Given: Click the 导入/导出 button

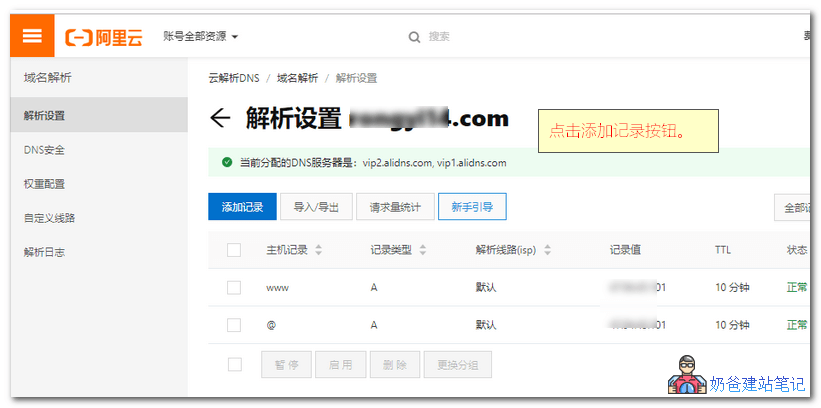Looking at the screenshot, I should 316,207.
